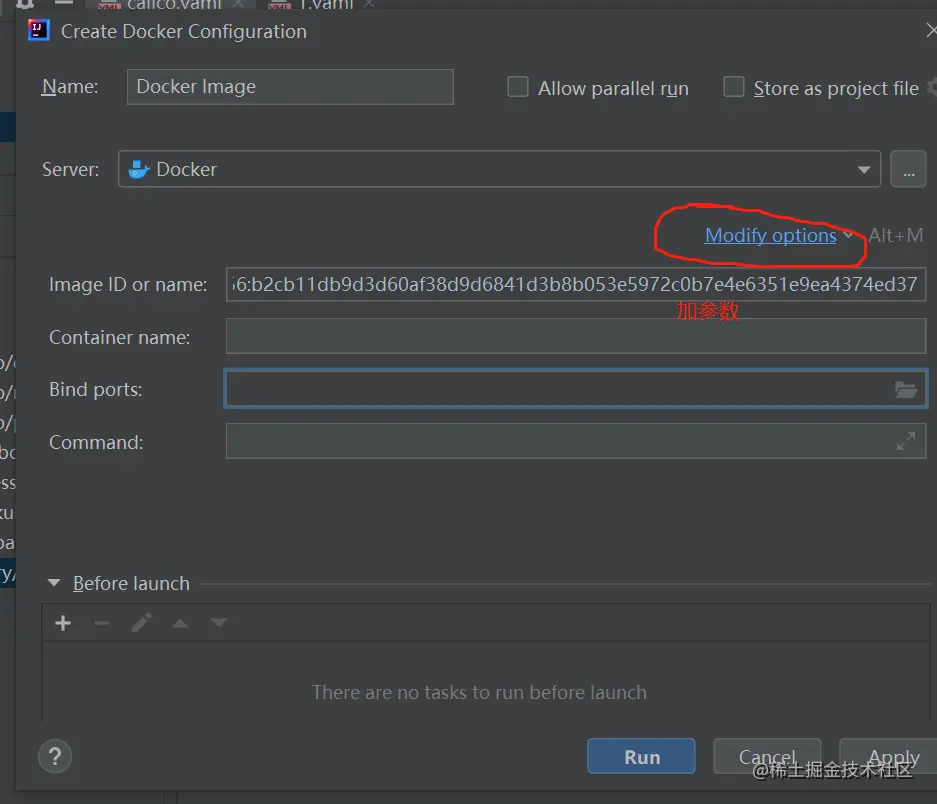Click the Cancel button
The height and width of the screenshot is (804, 937).
point(767,756)
